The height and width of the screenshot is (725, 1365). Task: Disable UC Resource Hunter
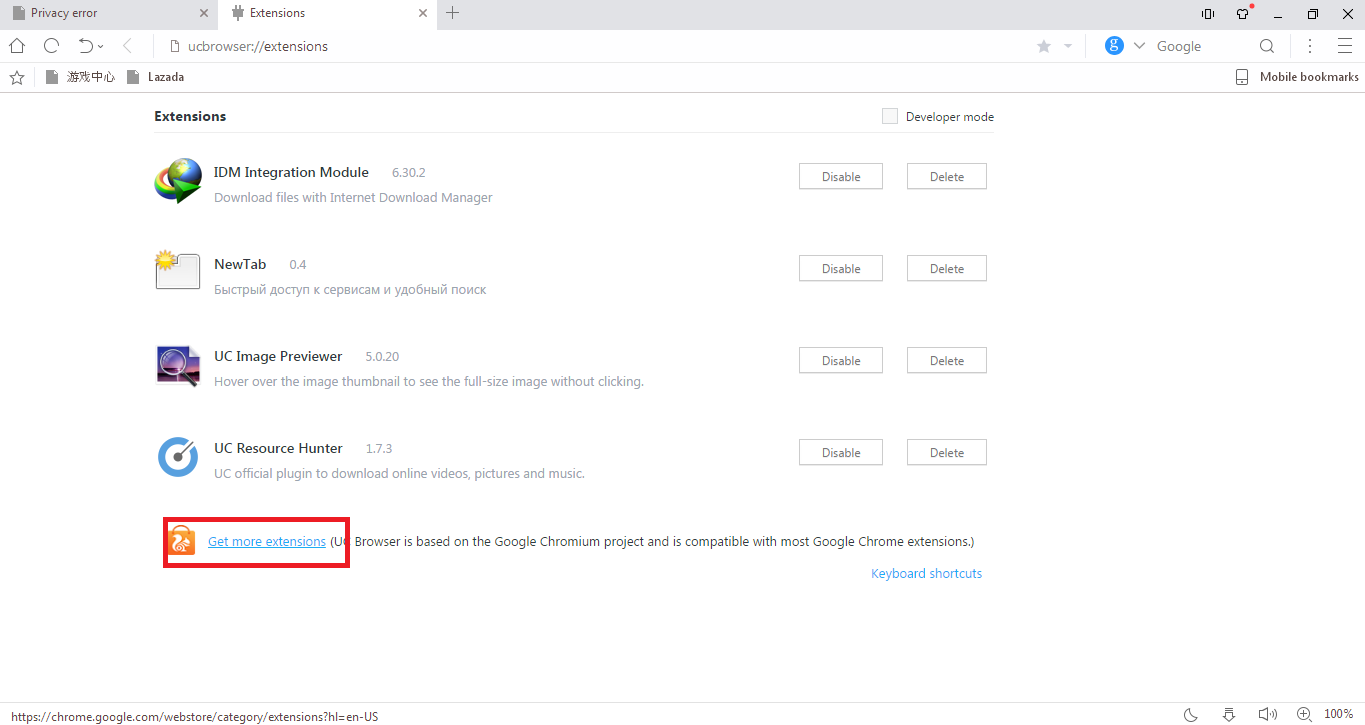point(841,453)
